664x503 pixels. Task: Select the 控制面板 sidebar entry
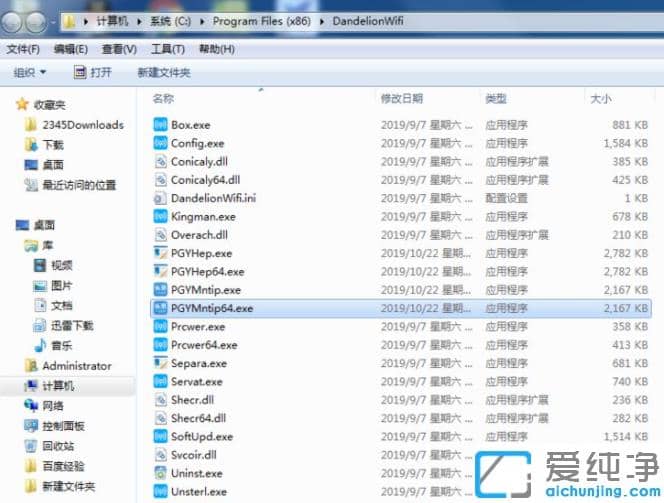tap(63, 426)
